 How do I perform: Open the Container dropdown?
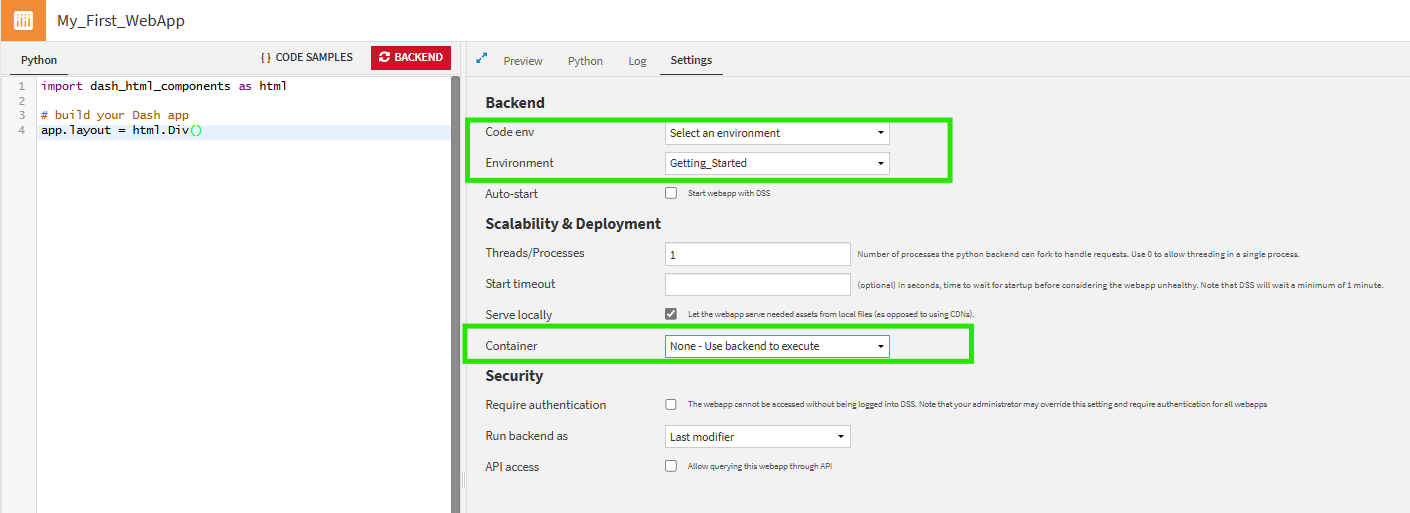(777, 346)
